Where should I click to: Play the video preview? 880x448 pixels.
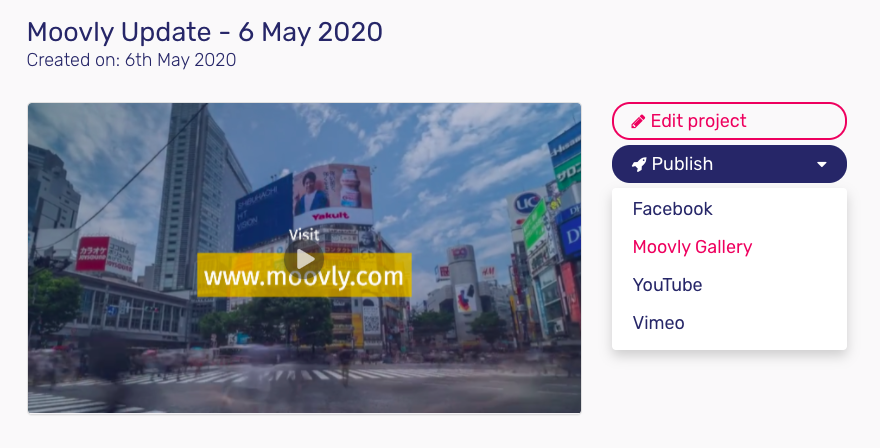pos(304,259)
